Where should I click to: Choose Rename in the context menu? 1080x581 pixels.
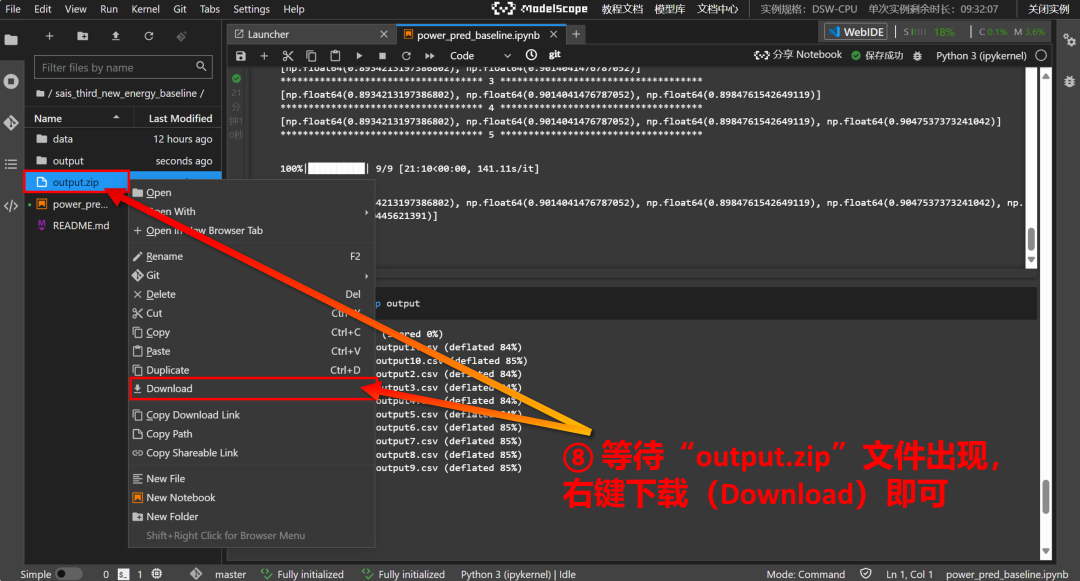tap(251, 256)
